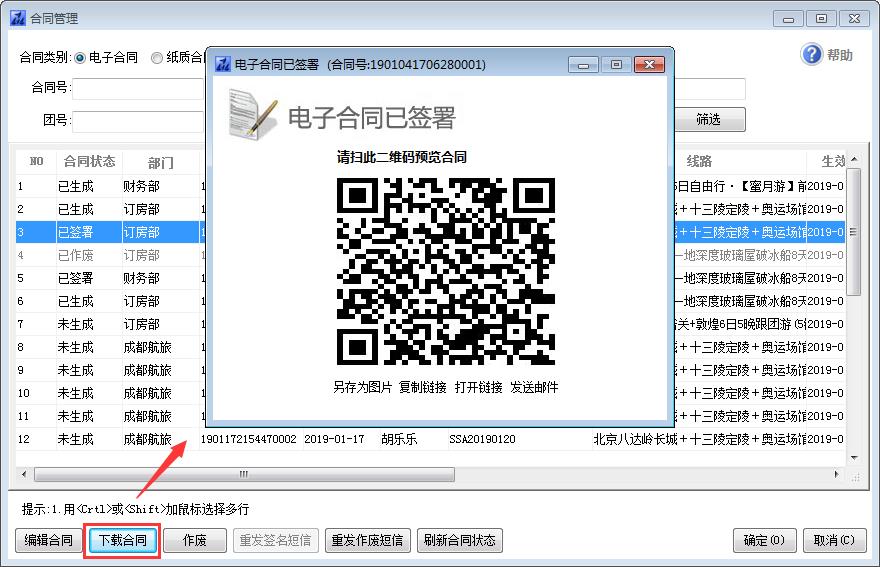Click 复制链接 link in dialog
Screen dimensions: 880x567
point(423,387)
